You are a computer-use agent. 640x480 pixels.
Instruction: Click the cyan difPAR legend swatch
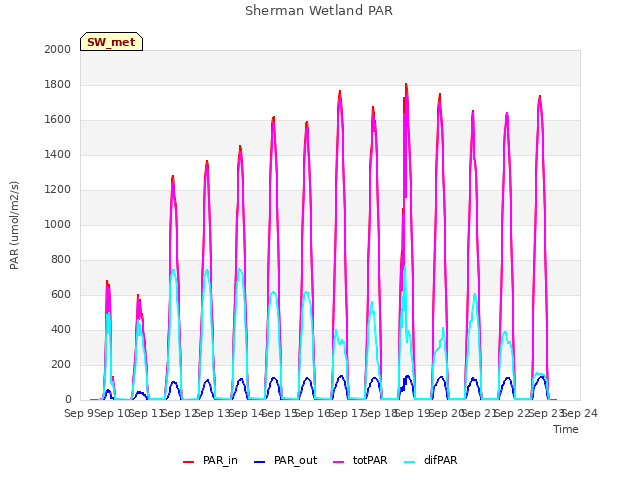click(409, 462)
